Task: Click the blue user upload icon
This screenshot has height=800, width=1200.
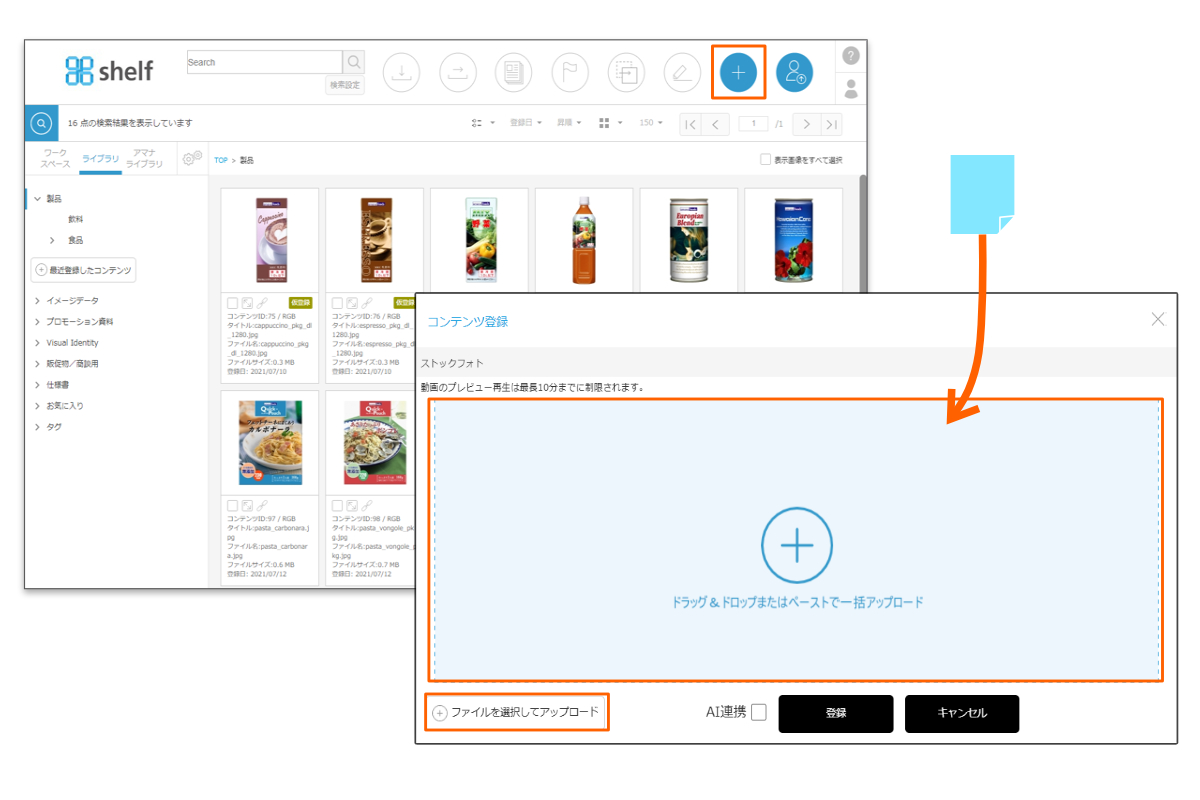Action: [x=795, y=72]
